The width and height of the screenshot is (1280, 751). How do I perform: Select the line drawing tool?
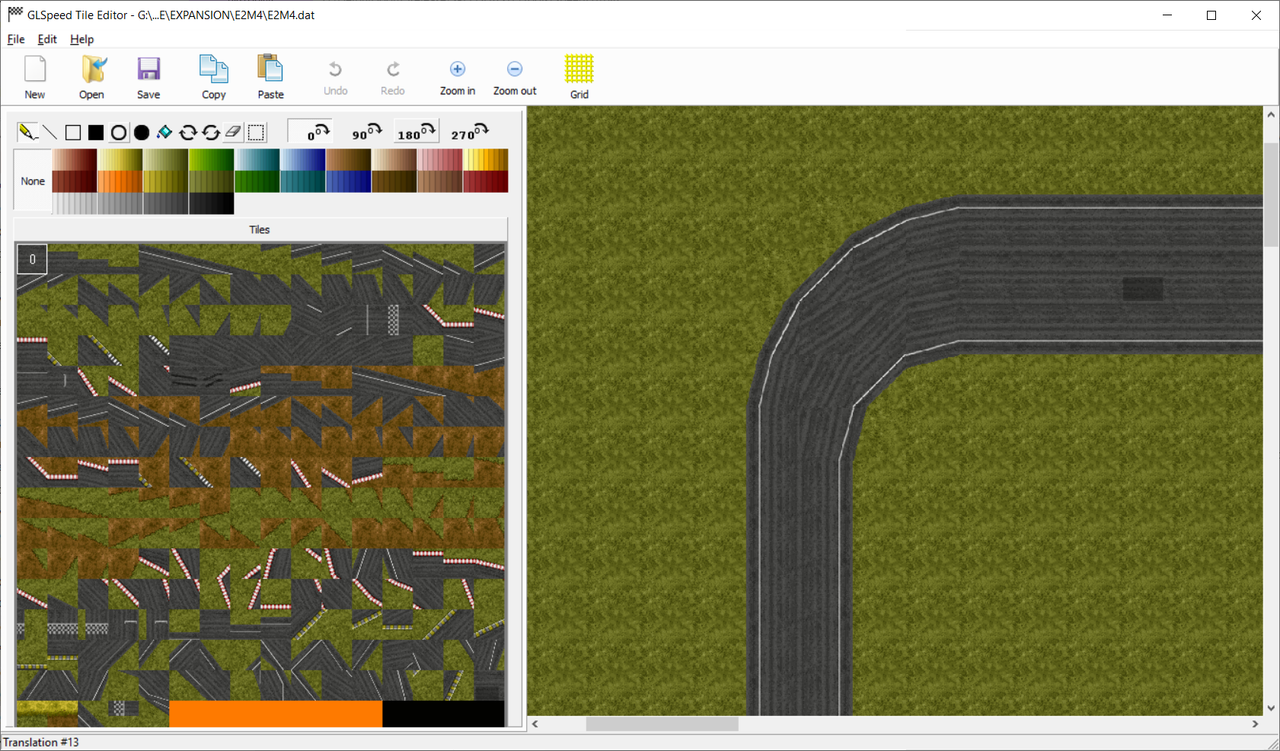(x=50, y=131)
